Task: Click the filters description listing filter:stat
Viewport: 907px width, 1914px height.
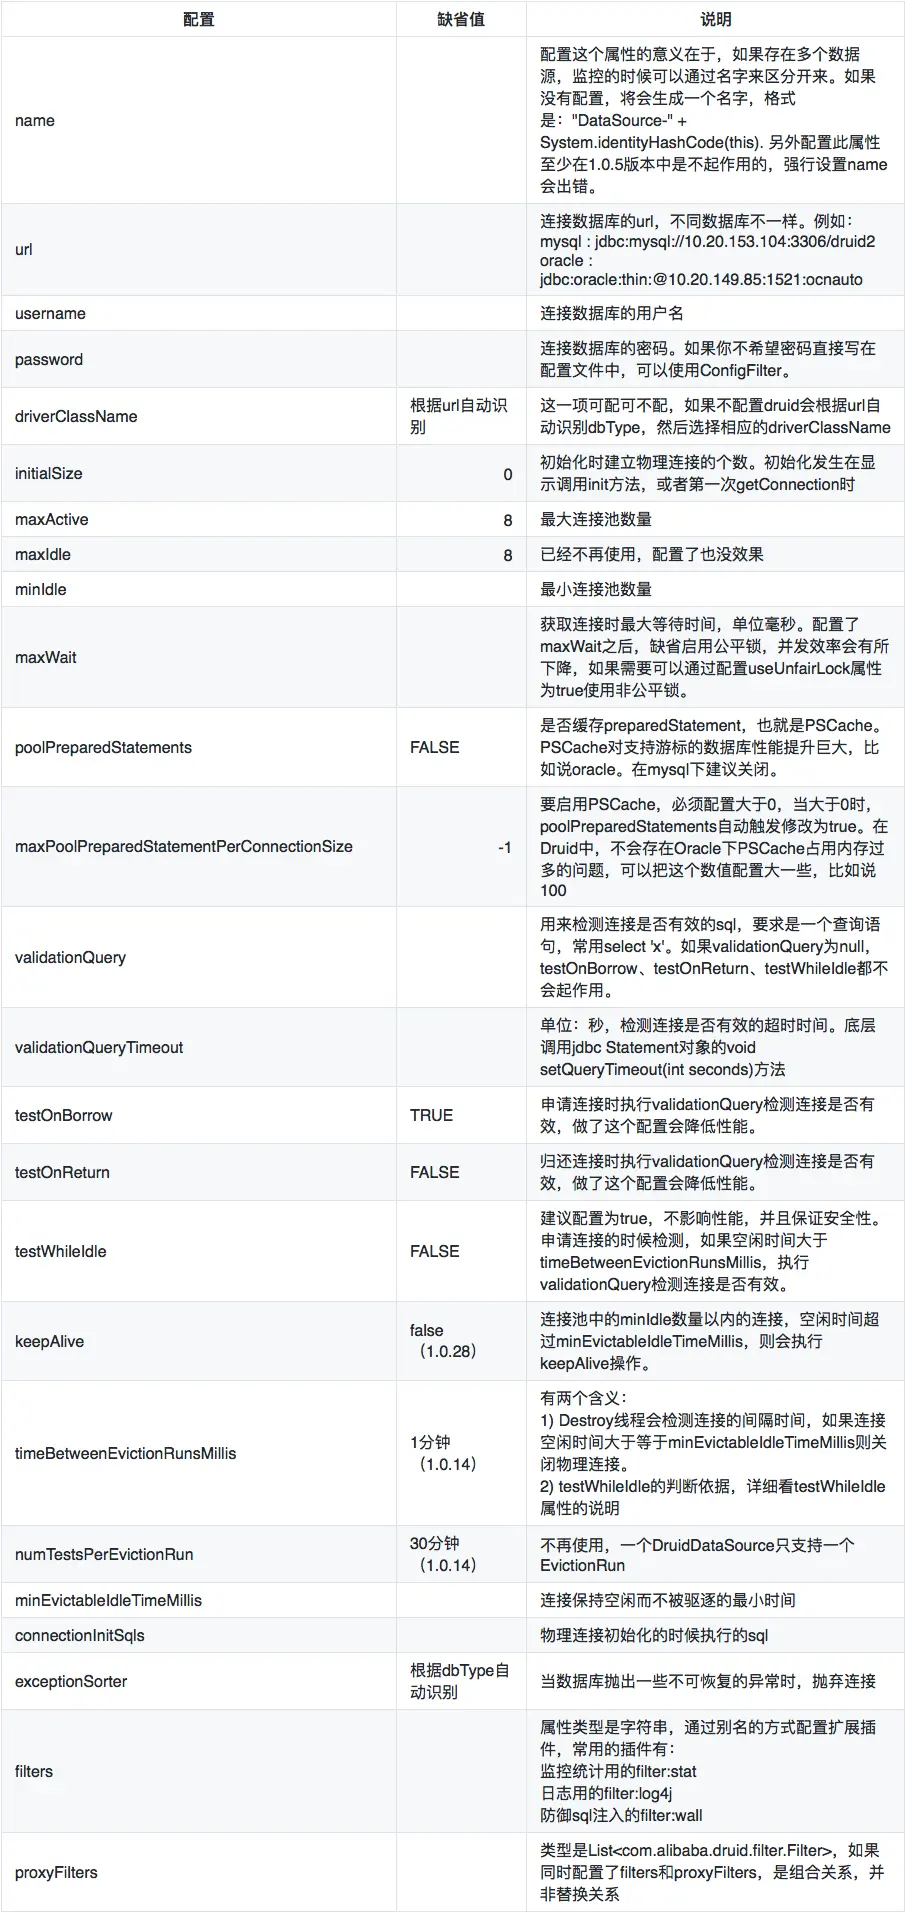Action: click(x=708, y=1771)
